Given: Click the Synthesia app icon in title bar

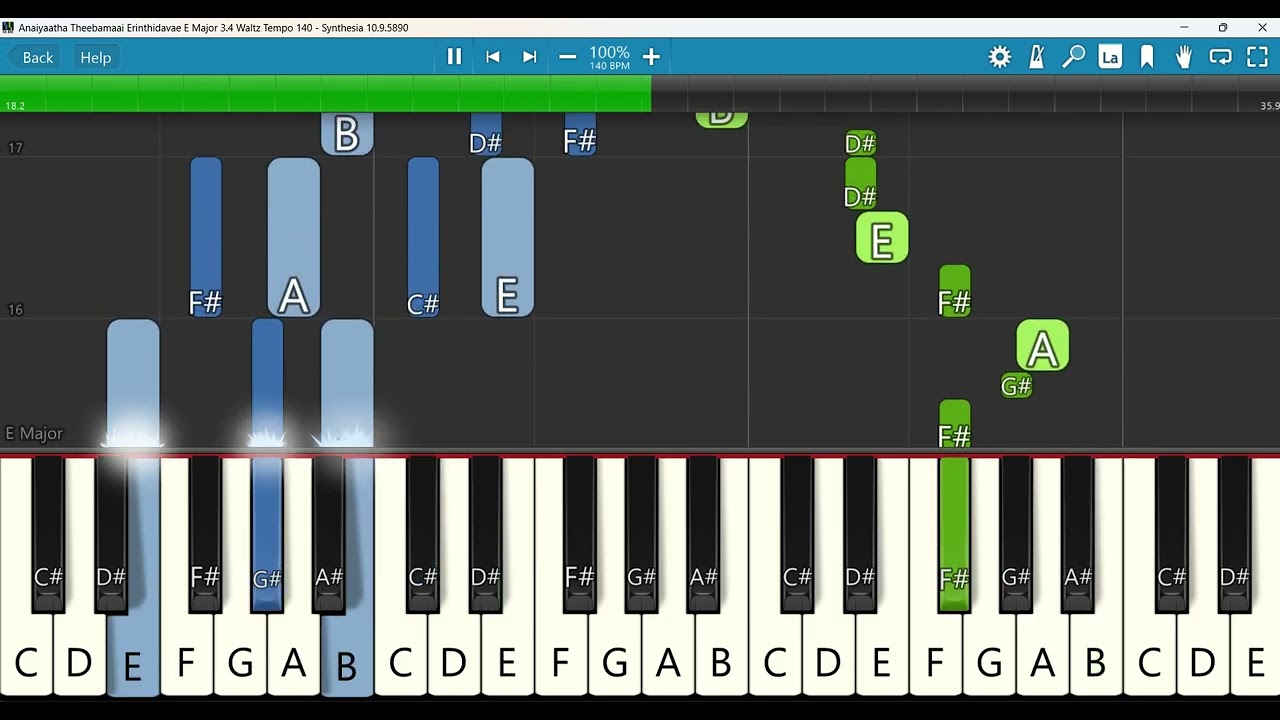Looking at the screenshot, I should pyautogui.click(x=8, y=27).
